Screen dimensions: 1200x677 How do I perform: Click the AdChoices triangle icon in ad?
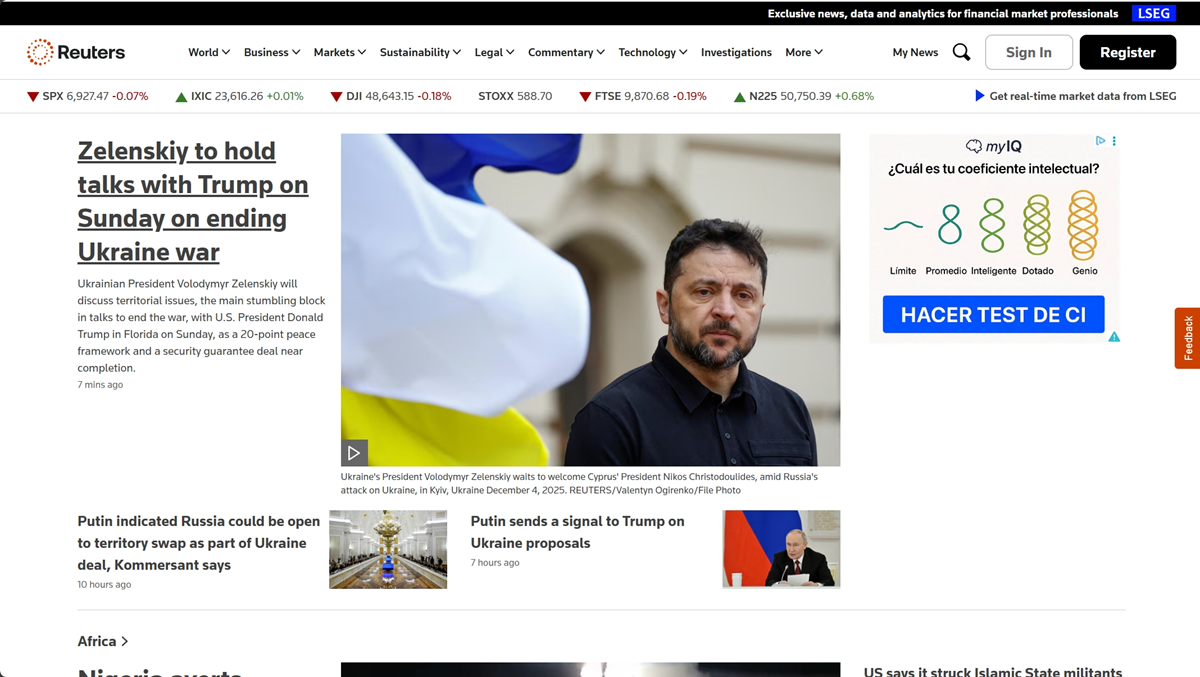1100,141
